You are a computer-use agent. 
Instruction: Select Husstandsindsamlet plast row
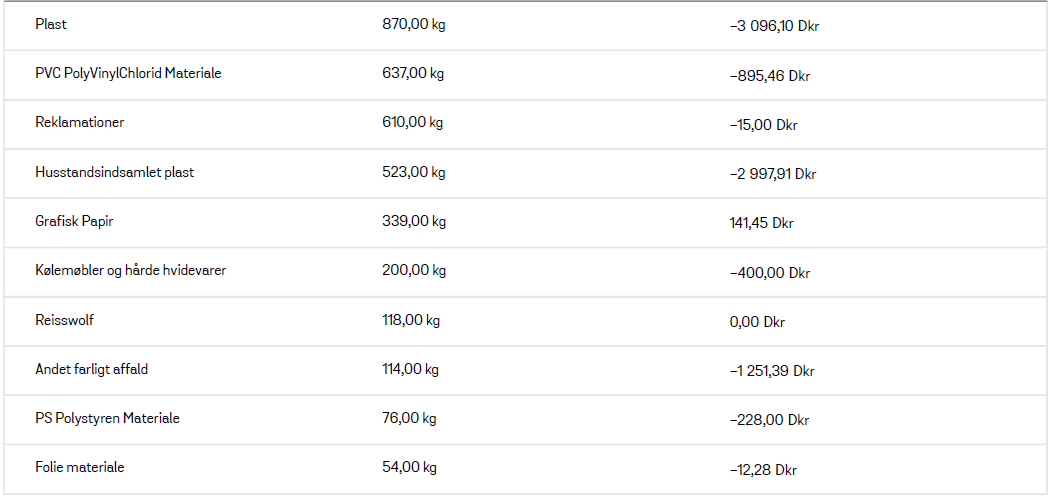point(525,173)
